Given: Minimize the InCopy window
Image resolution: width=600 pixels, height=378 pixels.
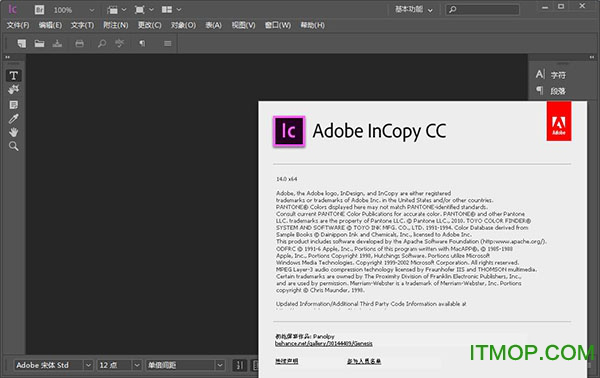Looking at the screenshot, I should pos(545,7).
